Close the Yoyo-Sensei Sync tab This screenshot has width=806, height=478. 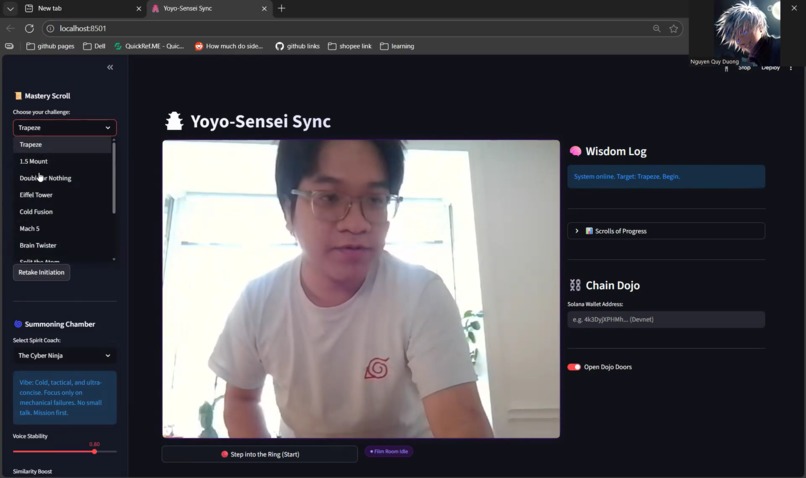click(264, 9)
